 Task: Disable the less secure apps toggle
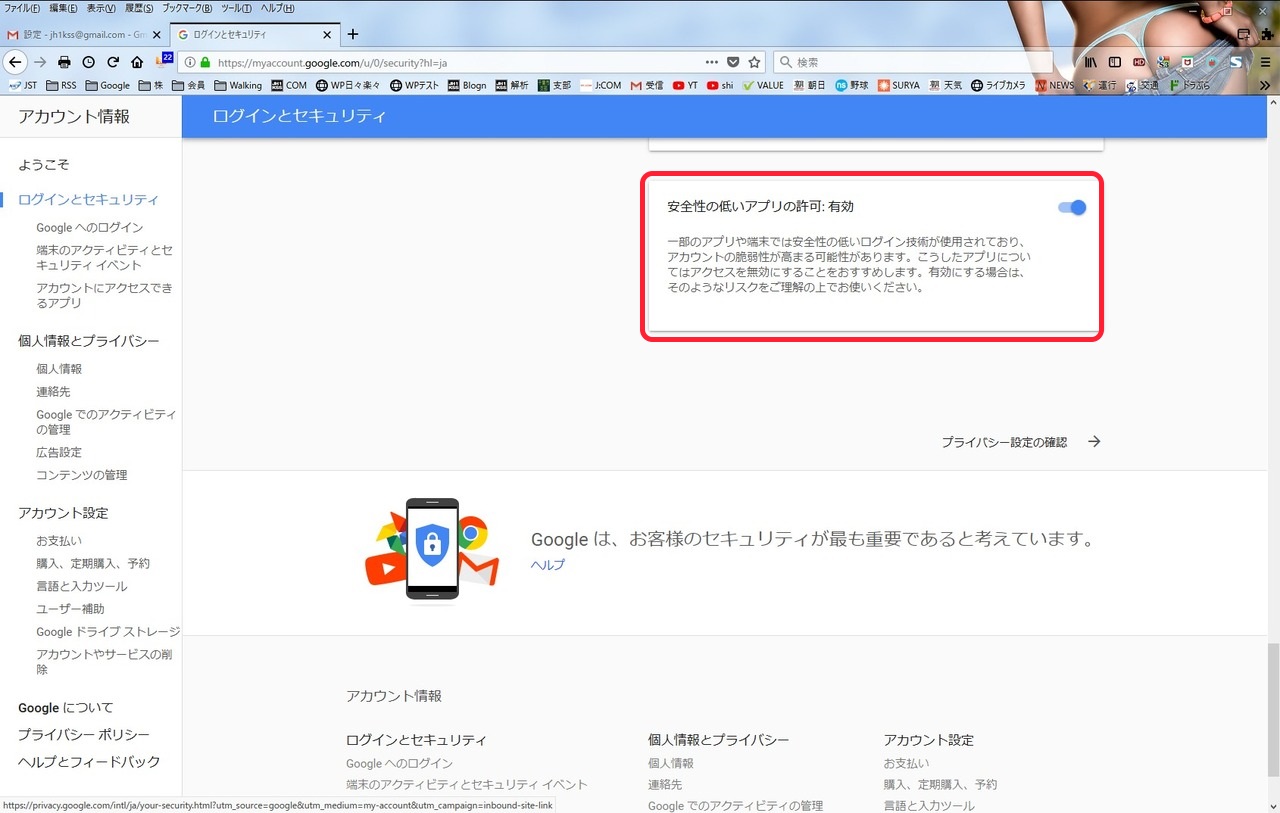click(x=1071, y=208)
